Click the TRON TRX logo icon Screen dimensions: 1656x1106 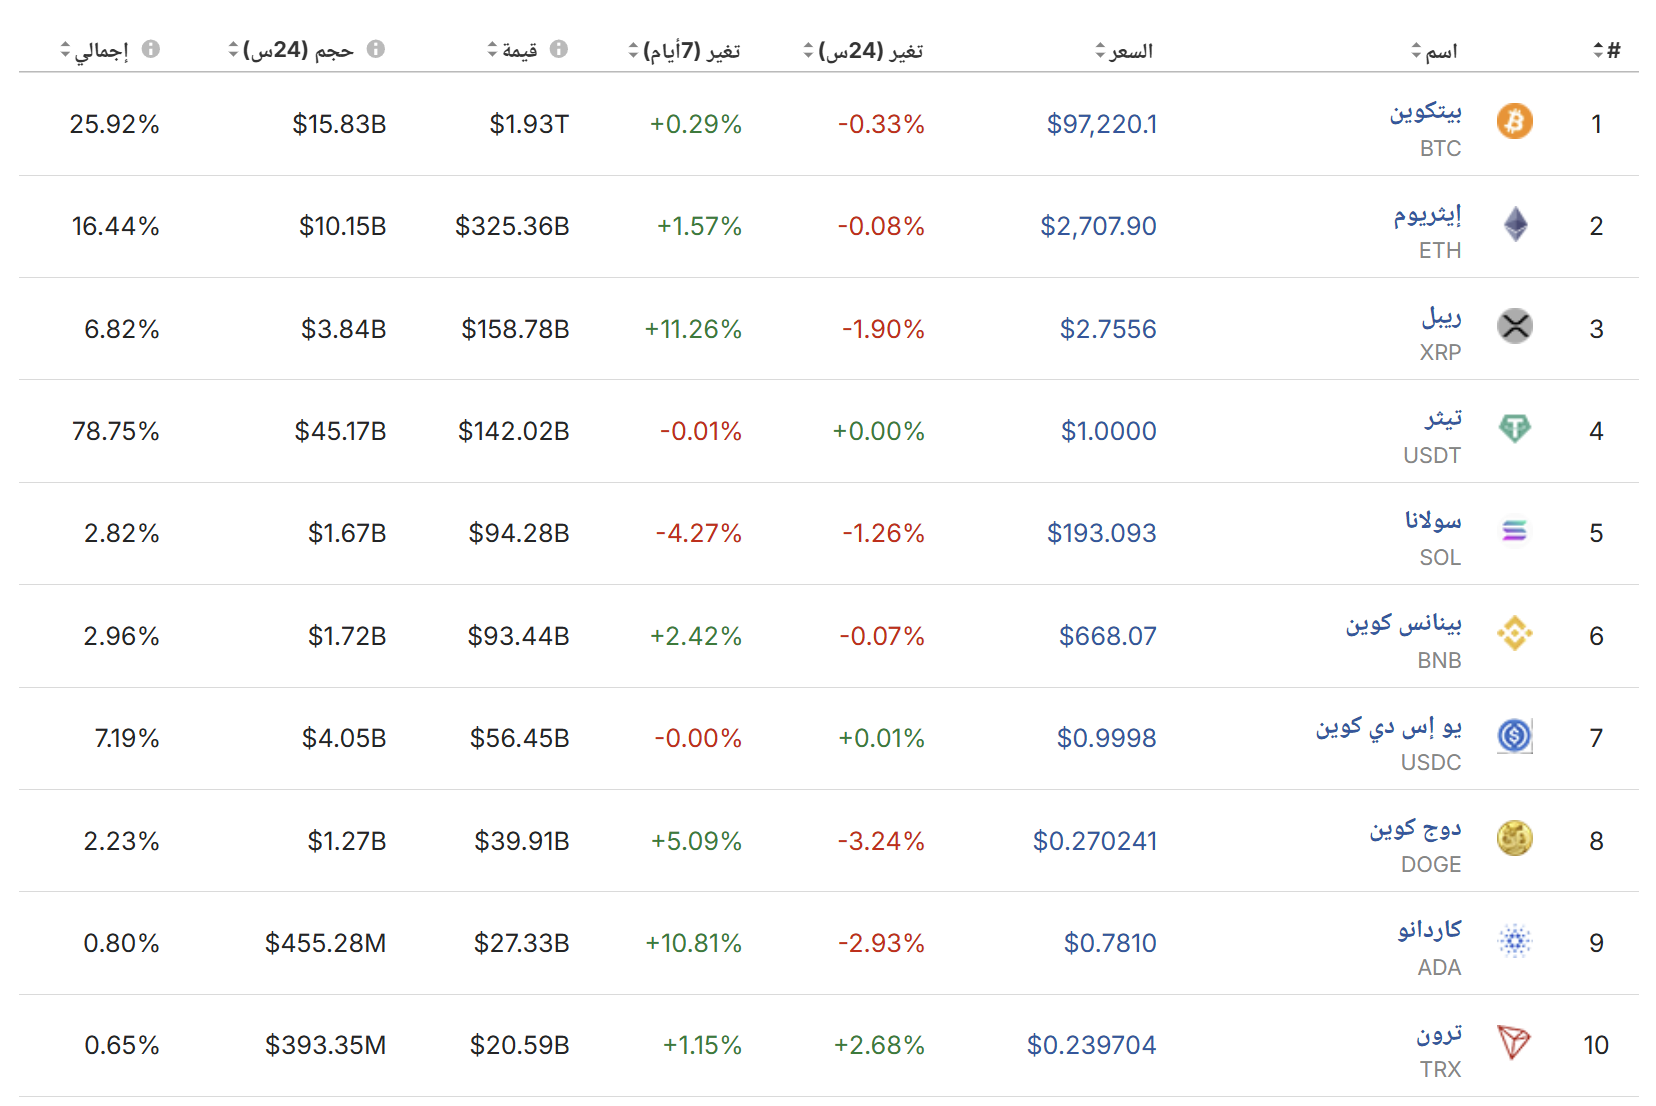pyautogui.click(x=1514, y=1043)
